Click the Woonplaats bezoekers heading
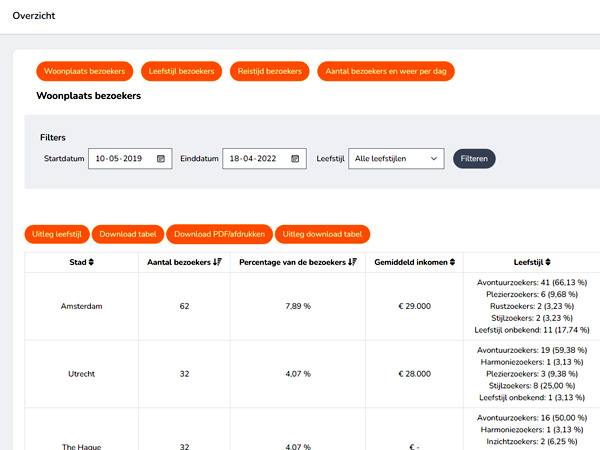The image size is (600, 450). pyautogui.click(x=88, y=96)
